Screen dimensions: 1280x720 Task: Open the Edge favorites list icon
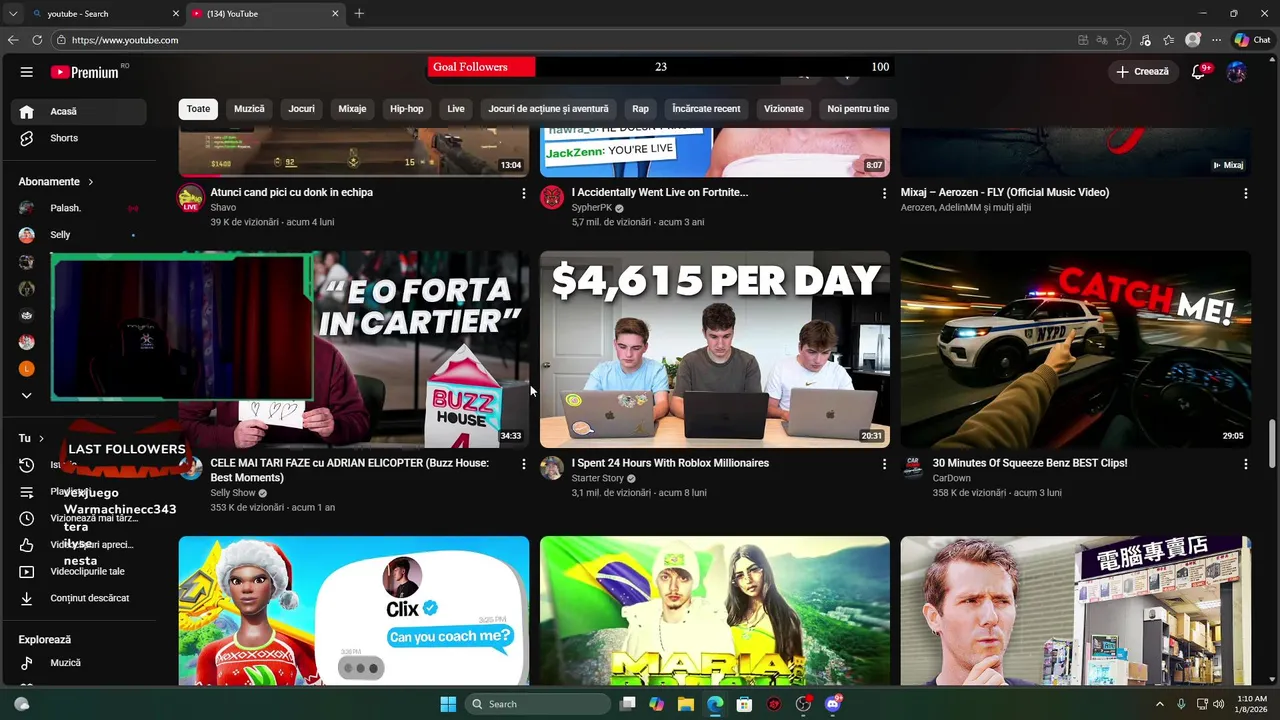(x=1169, y=40)
